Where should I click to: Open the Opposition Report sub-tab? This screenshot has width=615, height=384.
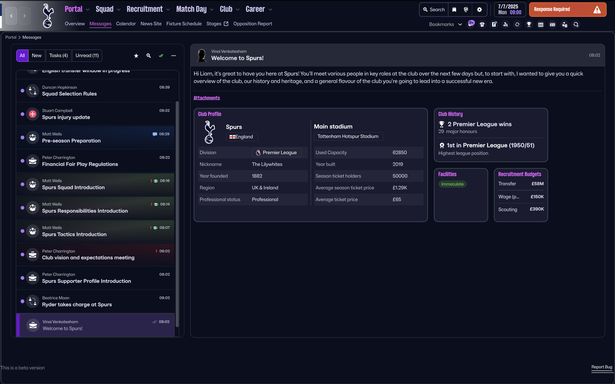click(252, 24)
